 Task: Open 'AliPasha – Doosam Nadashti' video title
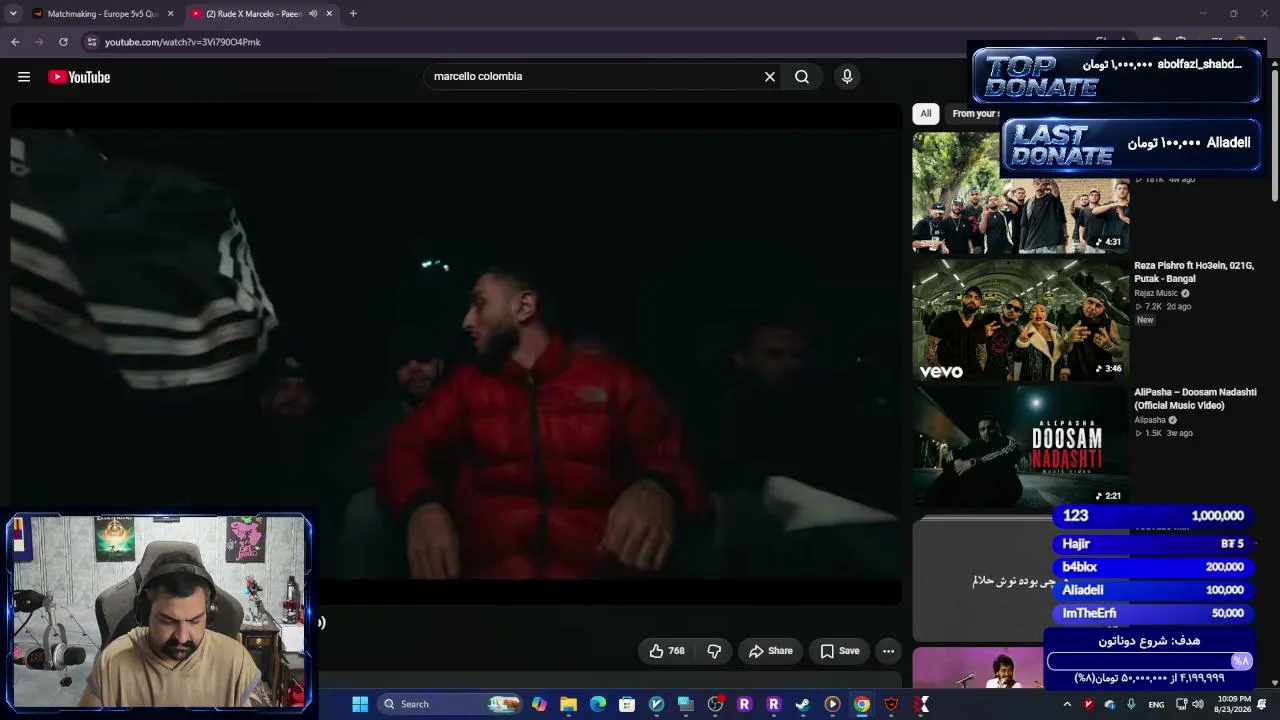tap(1195, 399)
